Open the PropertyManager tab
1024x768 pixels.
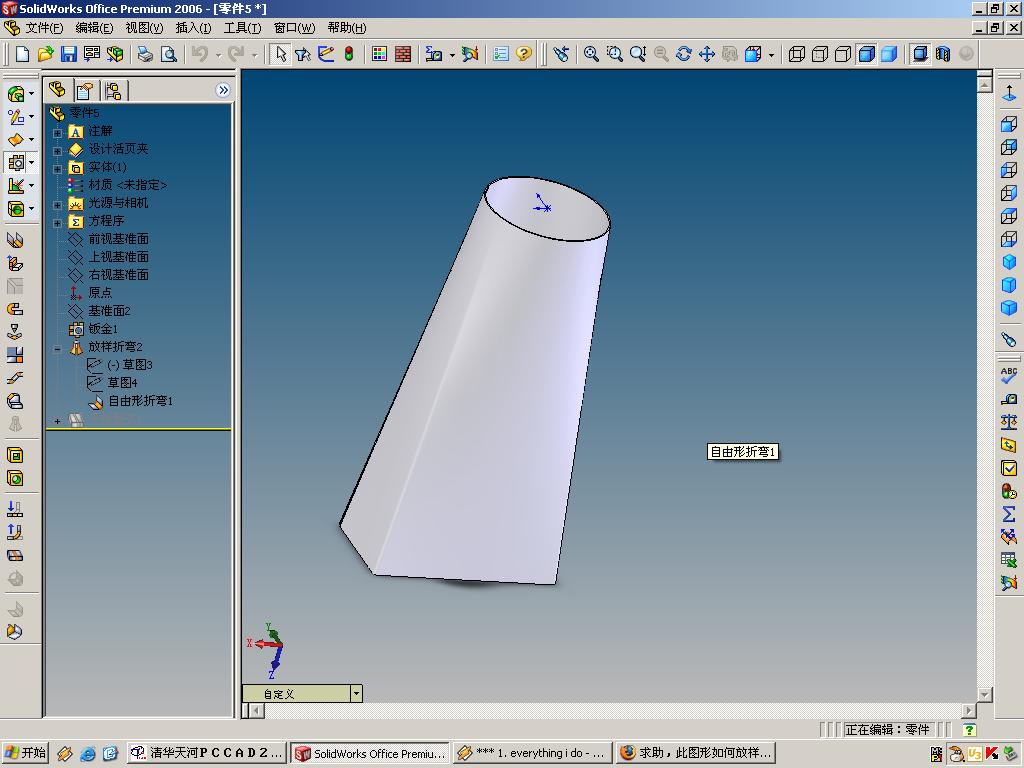[84, 90]
